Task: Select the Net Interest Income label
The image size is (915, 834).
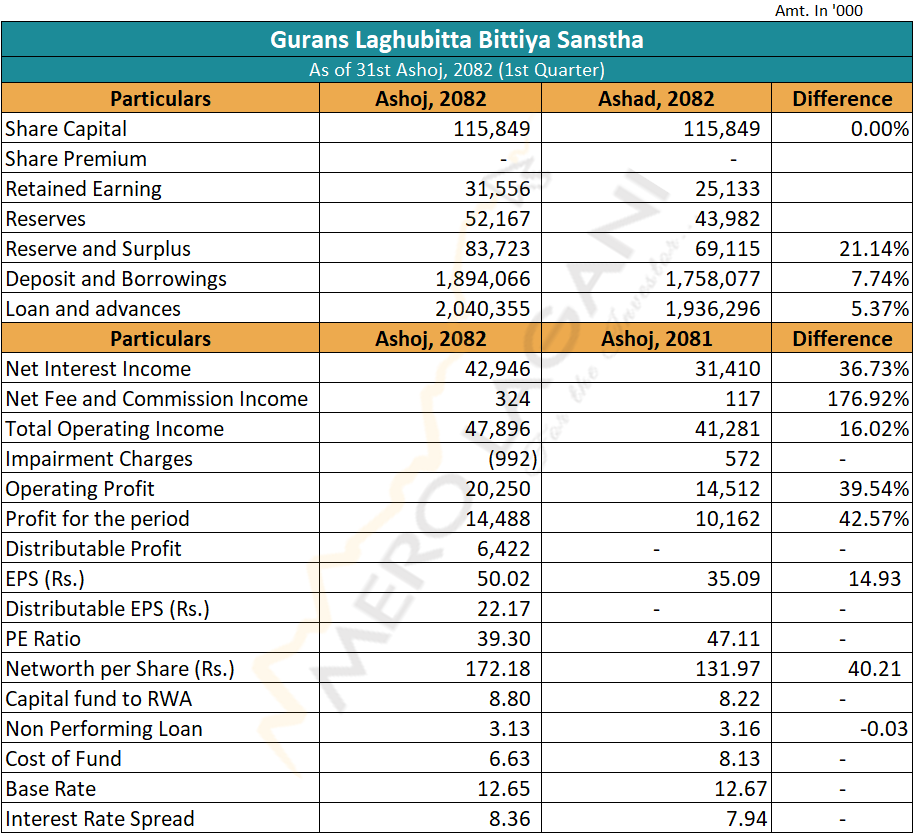Action: pos(98,369)
